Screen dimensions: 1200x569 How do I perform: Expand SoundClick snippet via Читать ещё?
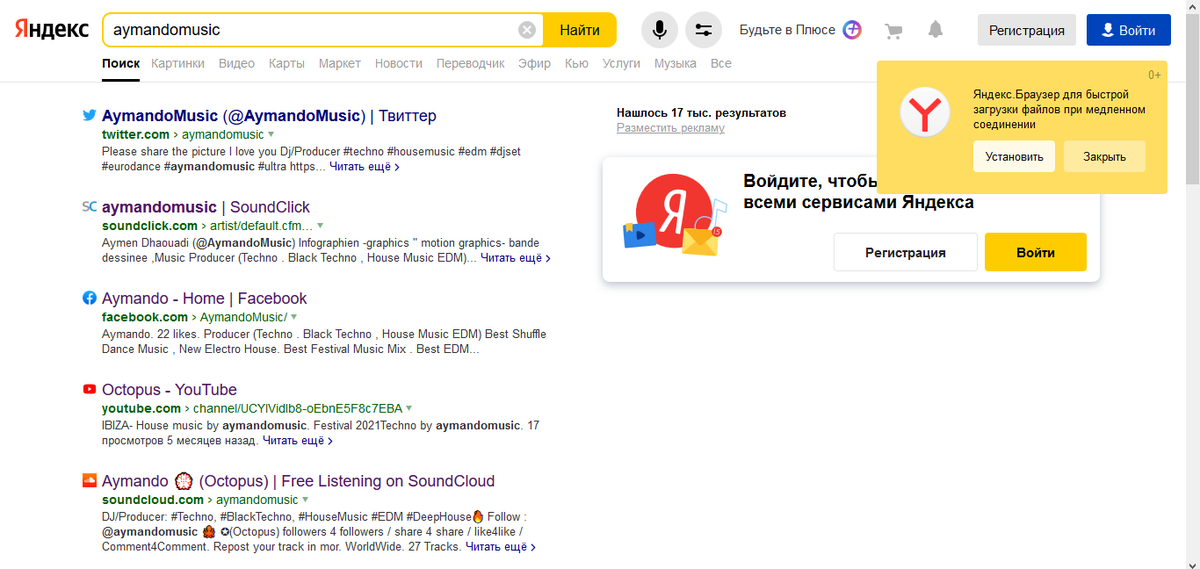coord(515,258)
